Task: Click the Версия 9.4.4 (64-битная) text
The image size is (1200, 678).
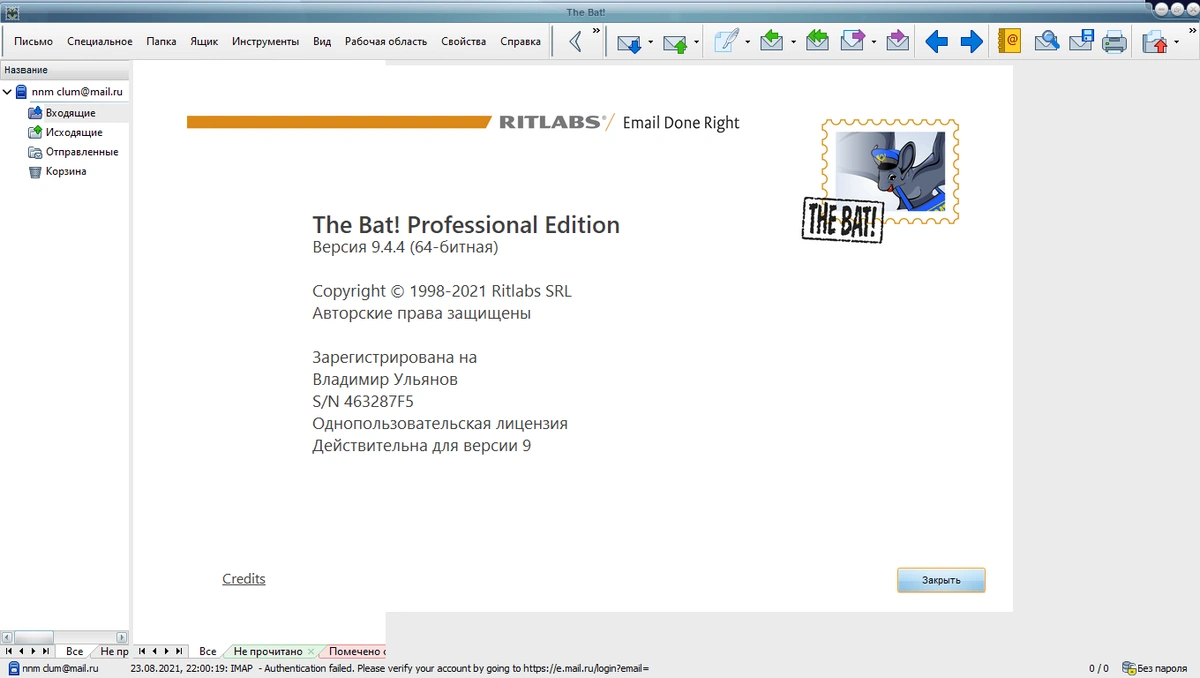Action: coord(405,247)
